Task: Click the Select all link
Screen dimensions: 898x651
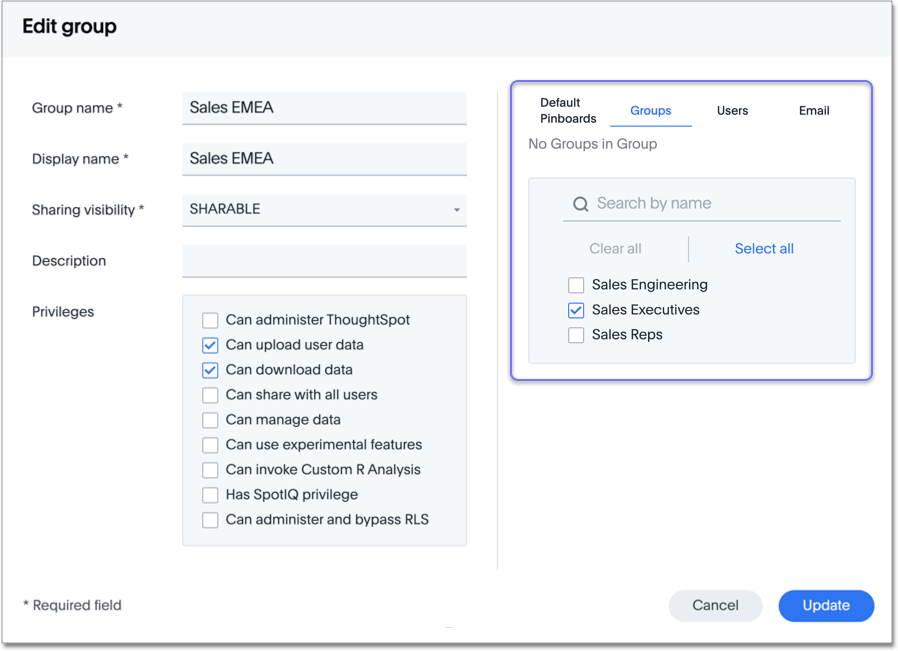Action: click(x=764, y=249)
